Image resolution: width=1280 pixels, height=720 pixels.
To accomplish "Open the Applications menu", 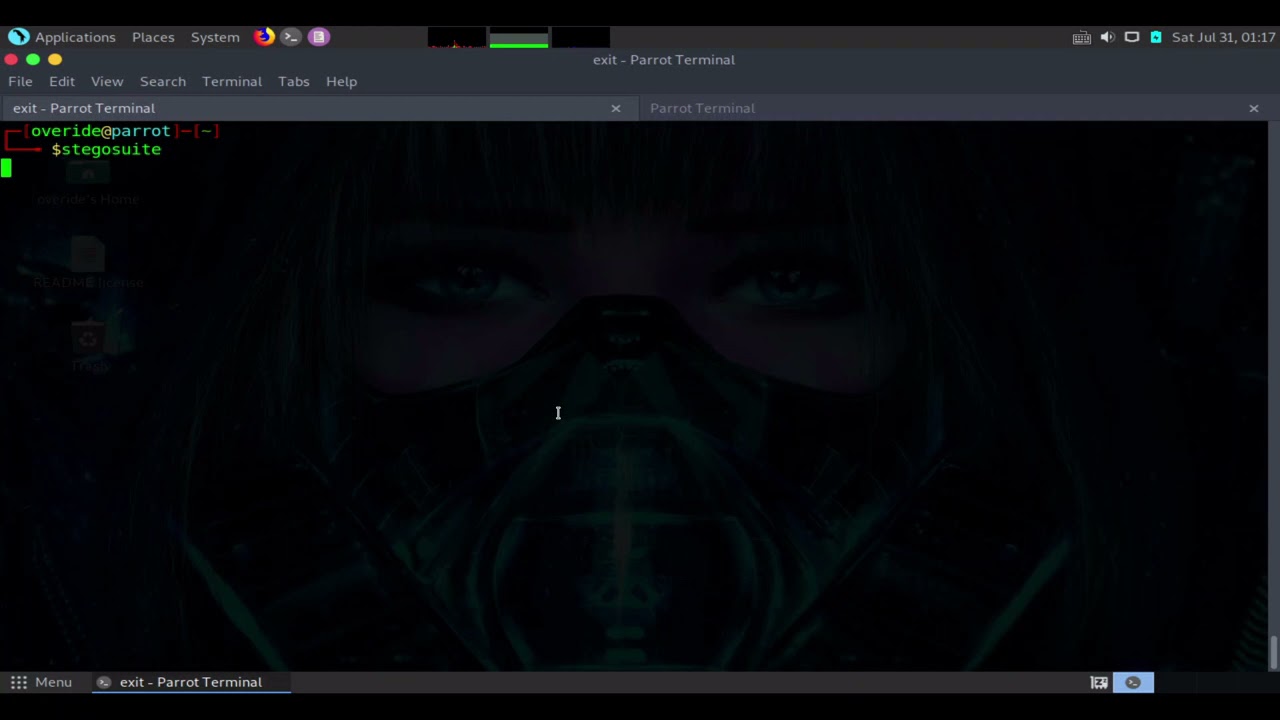I will point(75,37).
